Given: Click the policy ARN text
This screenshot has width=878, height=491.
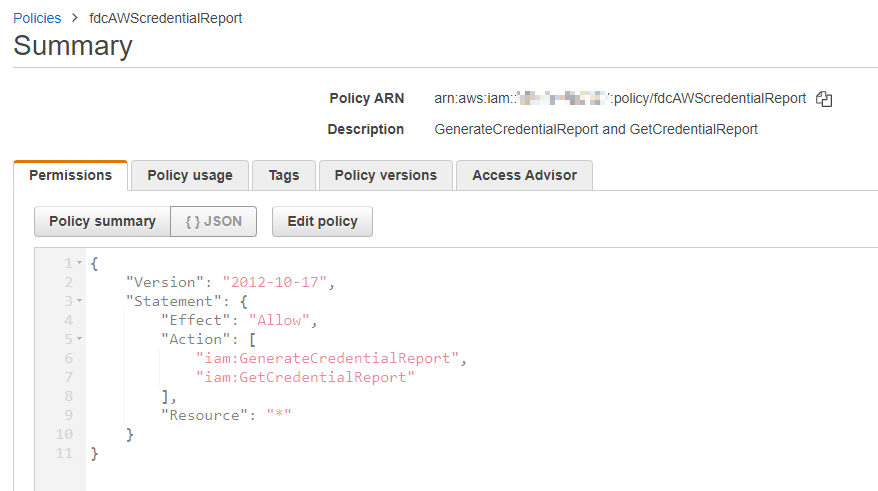Looking at the screenshot, I should [x=620, y=99].
